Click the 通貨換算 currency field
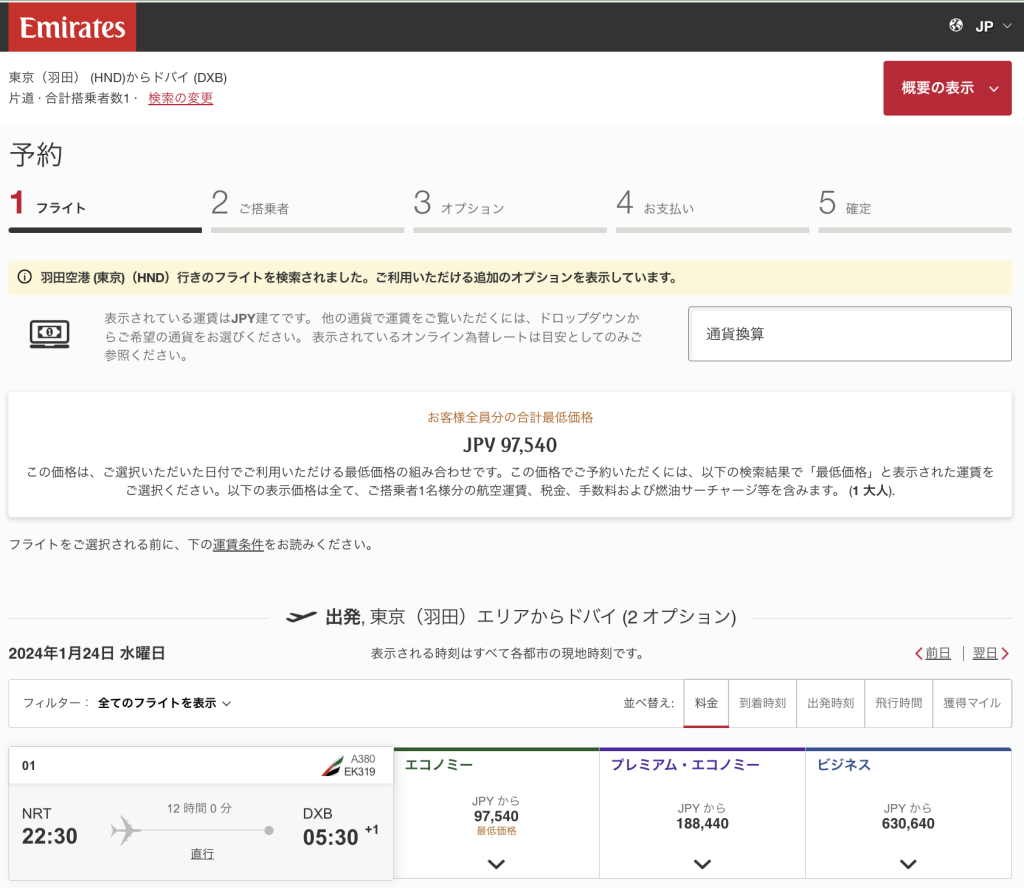1024x888 pixels. coord(849,334)
